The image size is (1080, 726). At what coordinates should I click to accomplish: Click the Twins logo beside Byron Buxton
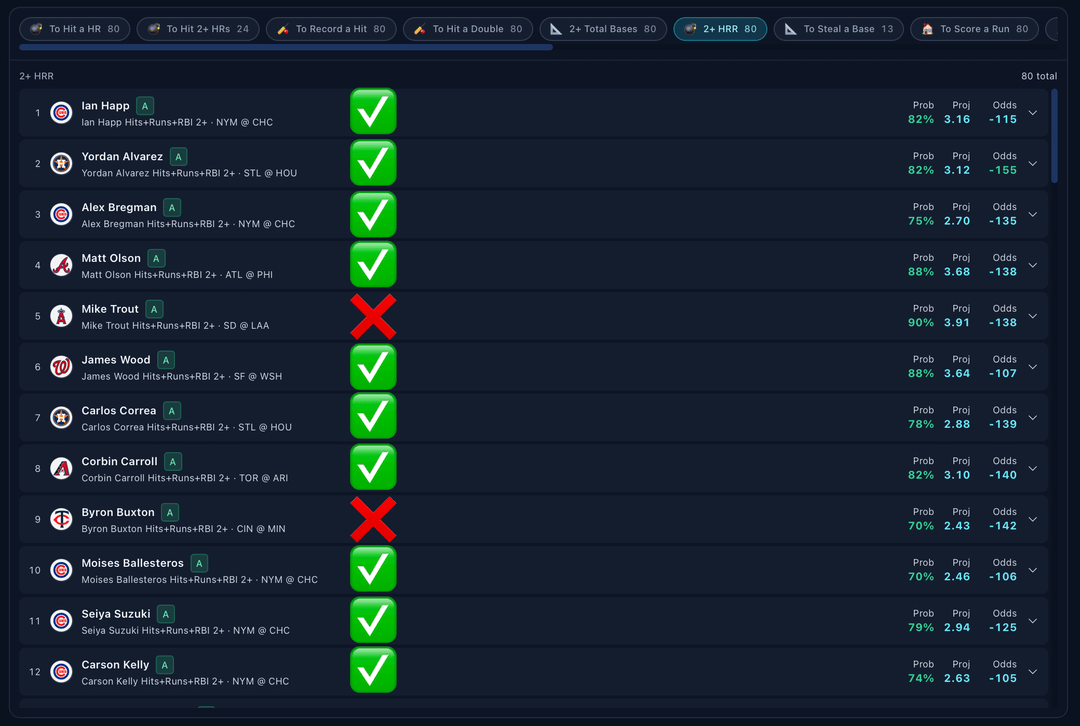tap(61, 519)
